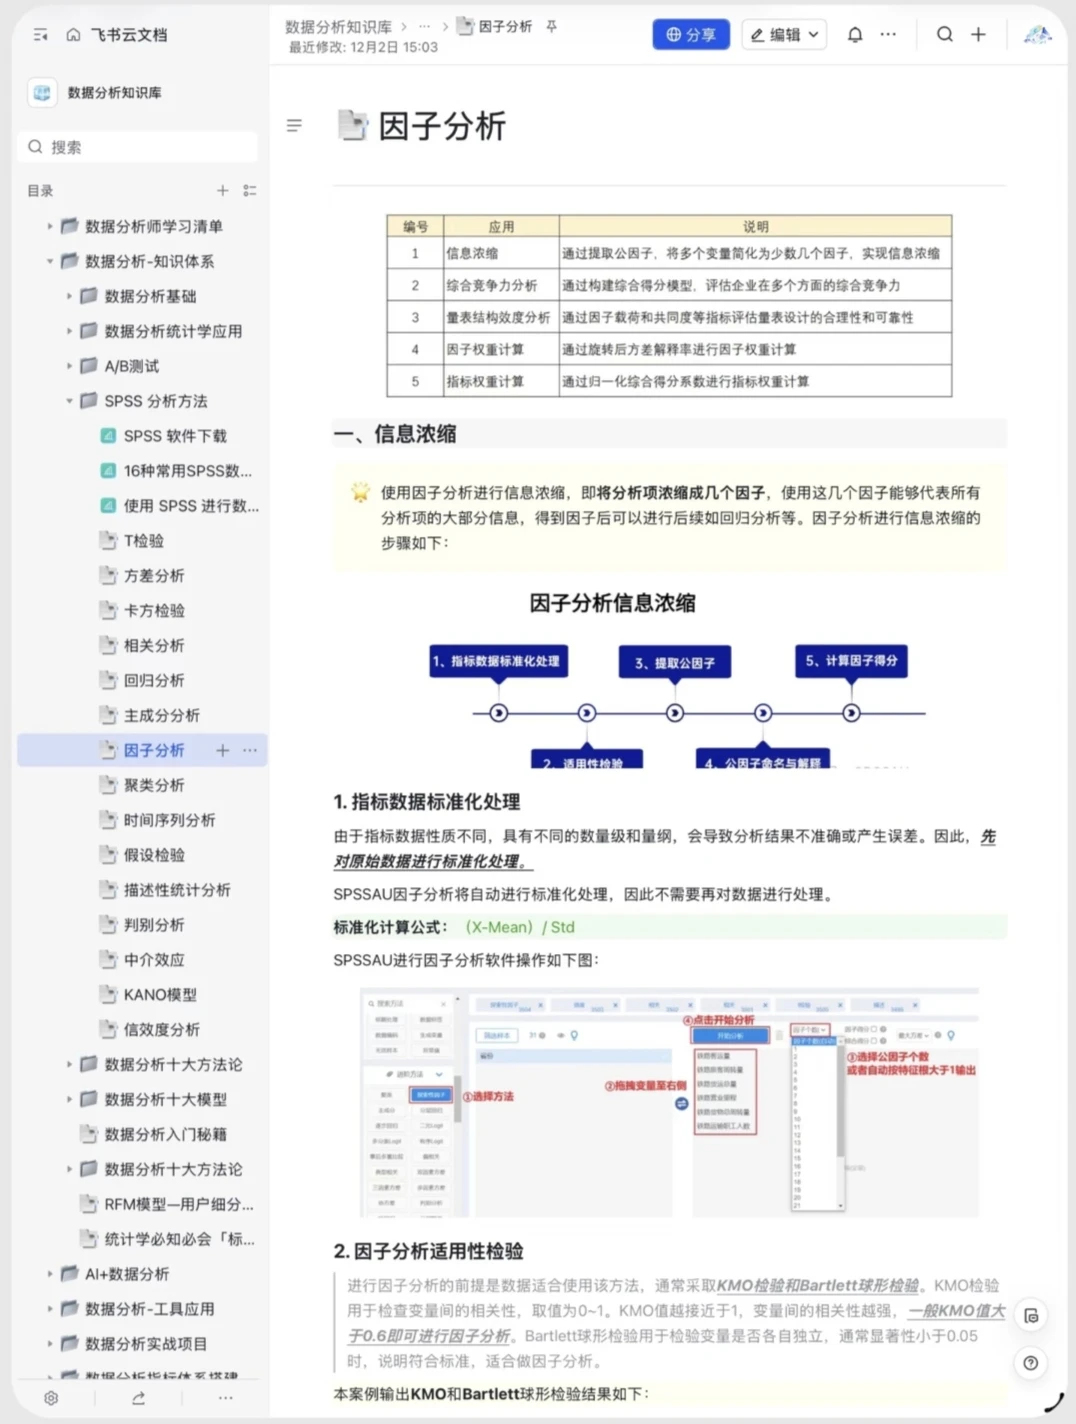Open the comment bubble floating icon

(1031, 1316)
